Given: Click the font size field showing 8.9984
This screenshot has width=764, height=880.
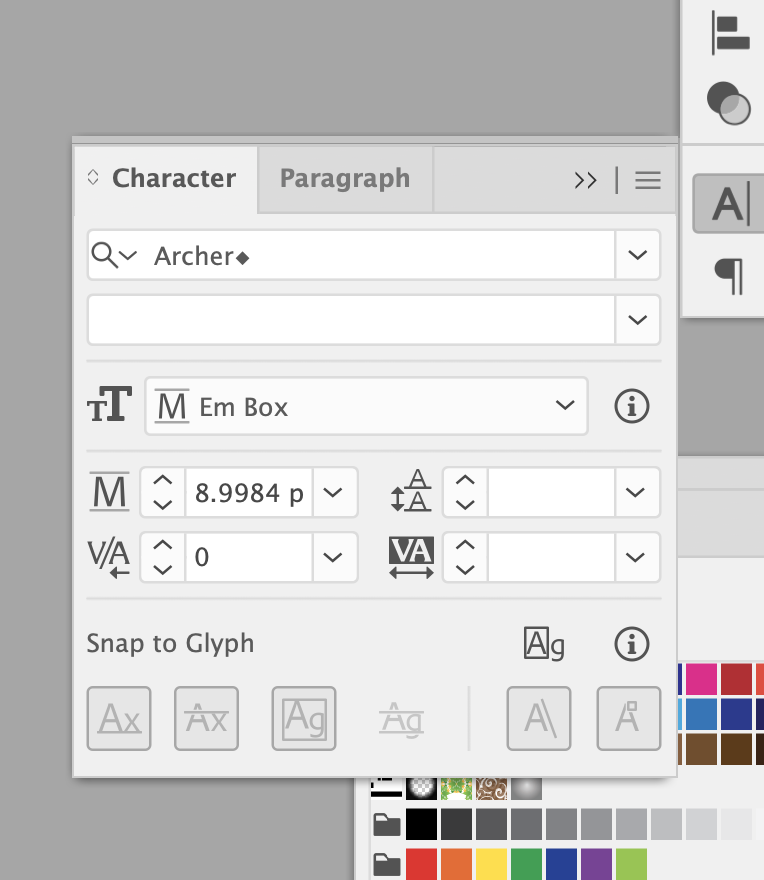Looking at the screenshot, I should pos(249,493).
